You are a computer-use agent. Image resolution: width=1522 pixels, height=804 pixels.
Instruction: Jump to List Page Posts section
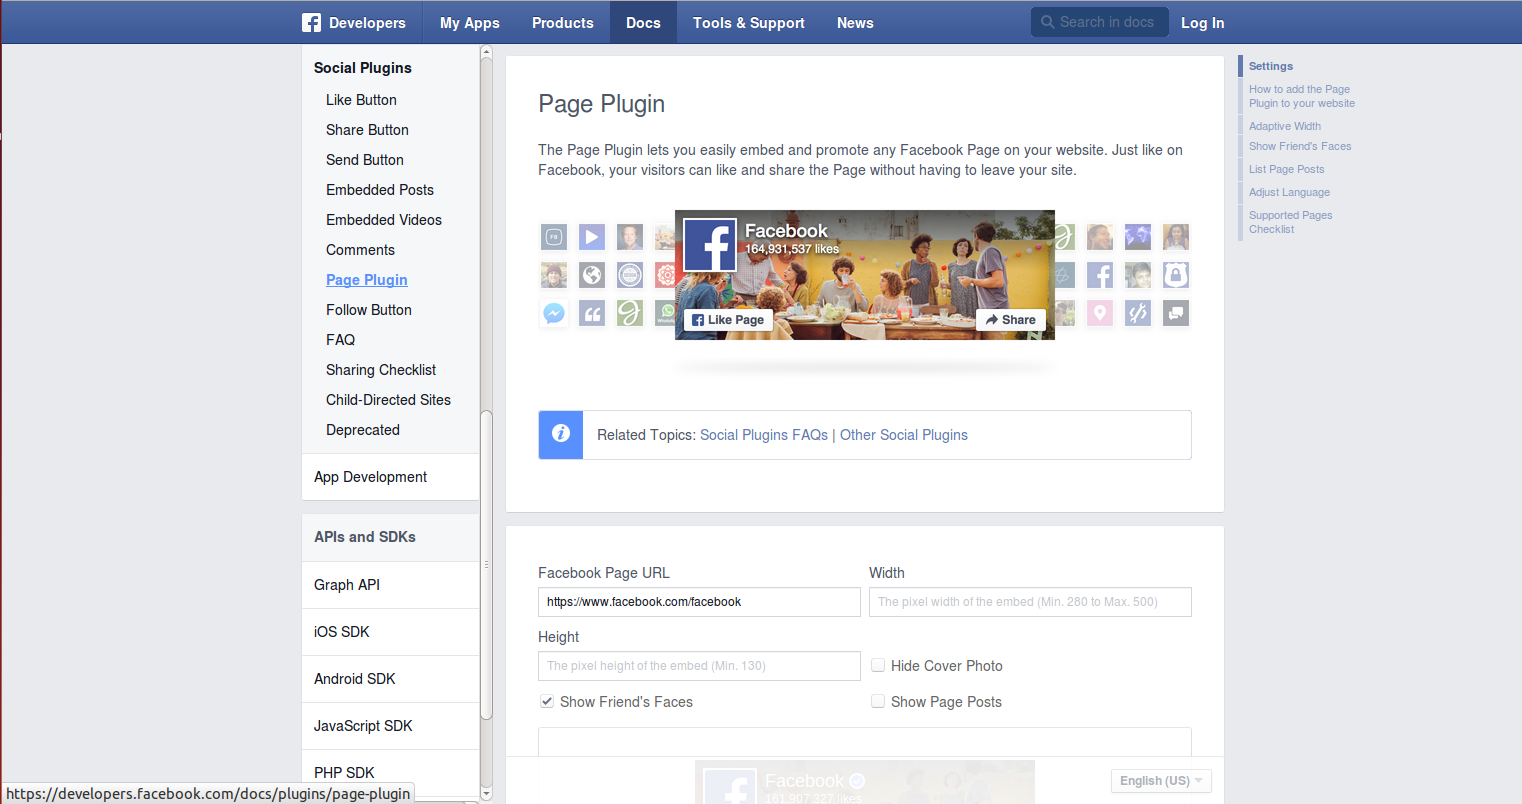[x=1286, y=169]
